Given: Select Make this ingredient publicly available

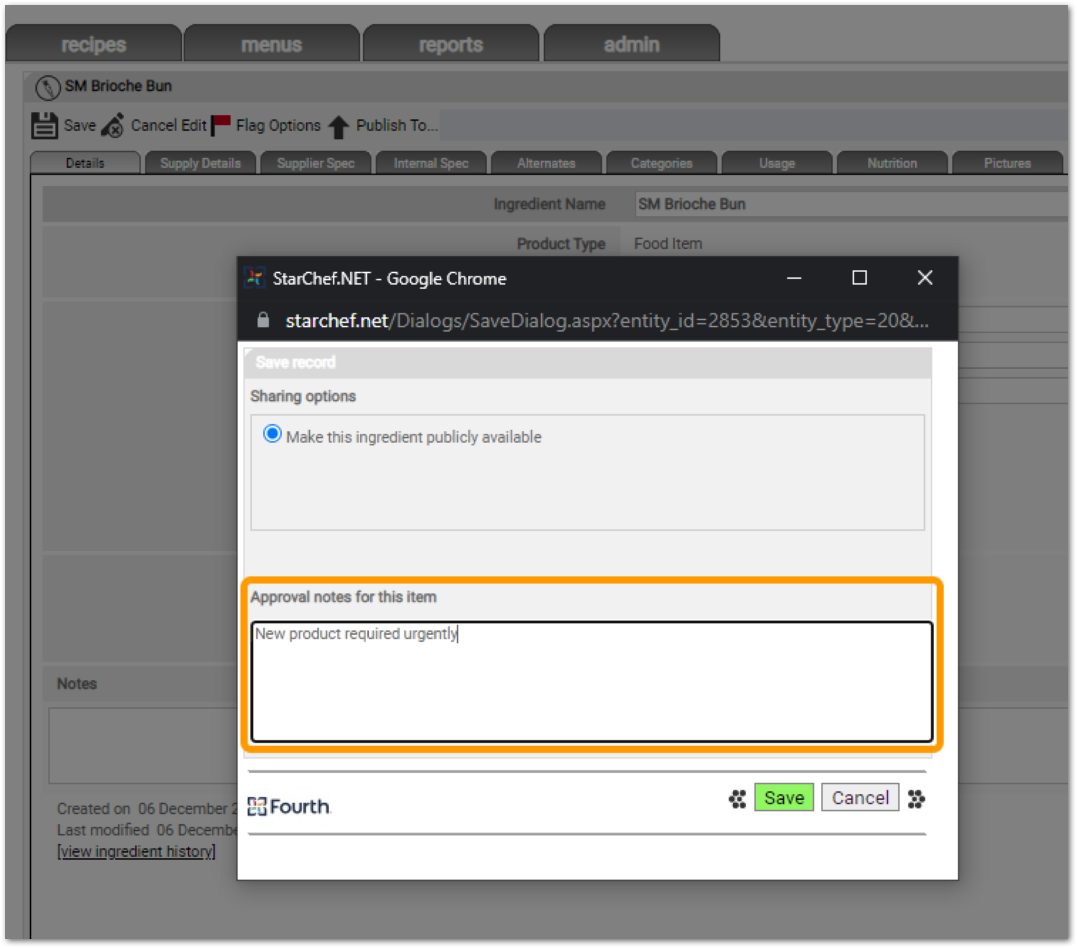Looking at the screenshot, I should coord(273,434).
